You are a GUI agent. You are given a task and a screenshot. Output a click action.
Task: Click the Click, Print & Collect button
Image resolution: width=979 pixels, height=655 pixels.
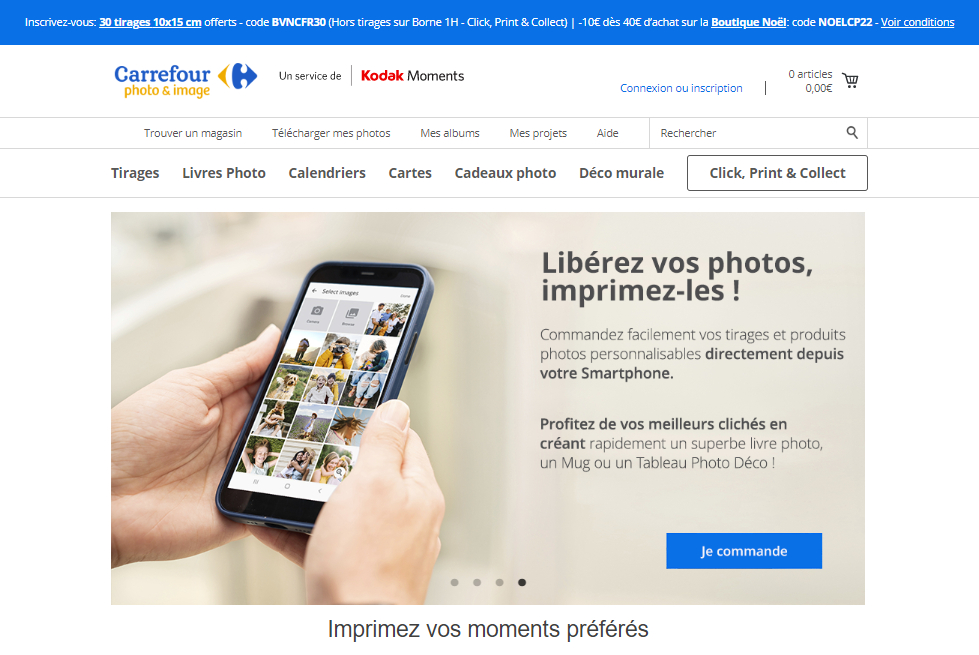pos(777,173)
